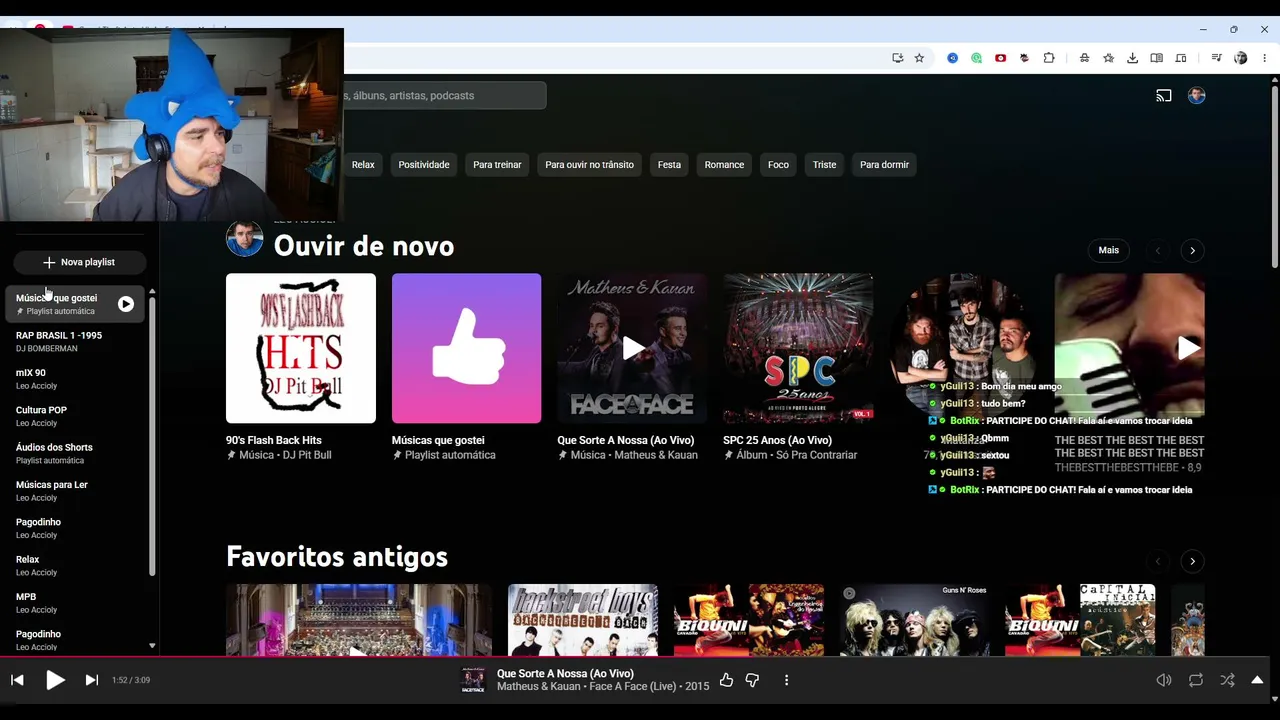Open the green circular Chrome extension

(977, 58)
